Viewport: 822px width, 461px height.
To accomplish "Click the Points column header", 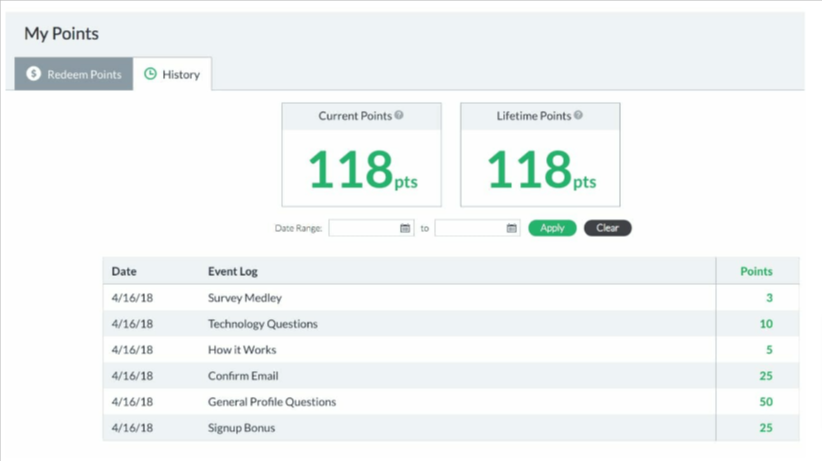I will coord(756,271).
